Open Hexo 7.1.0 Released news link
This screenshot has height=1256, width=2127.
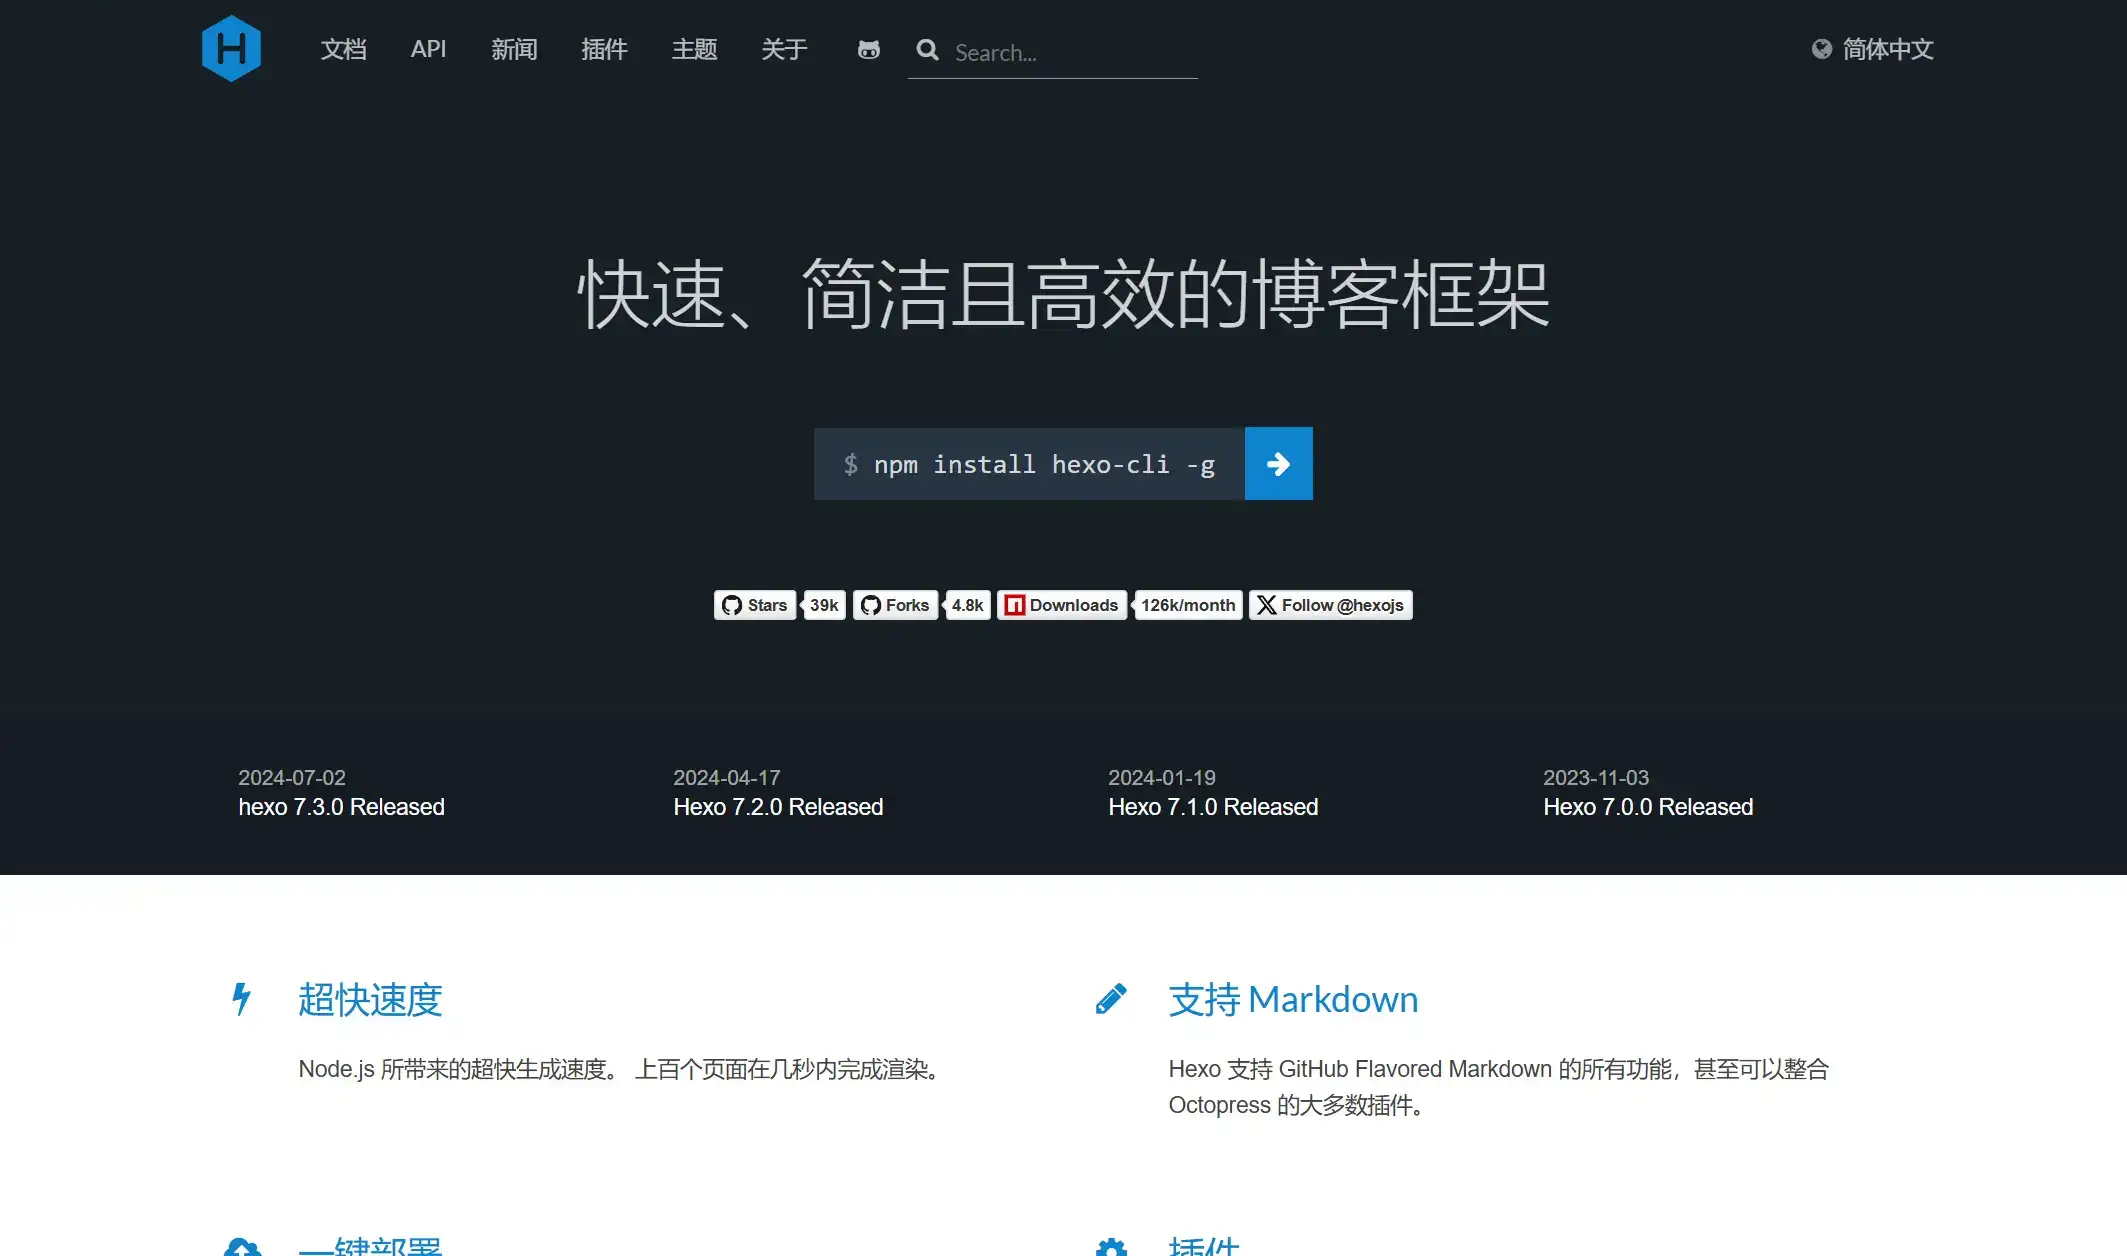tap(1213, 807)
